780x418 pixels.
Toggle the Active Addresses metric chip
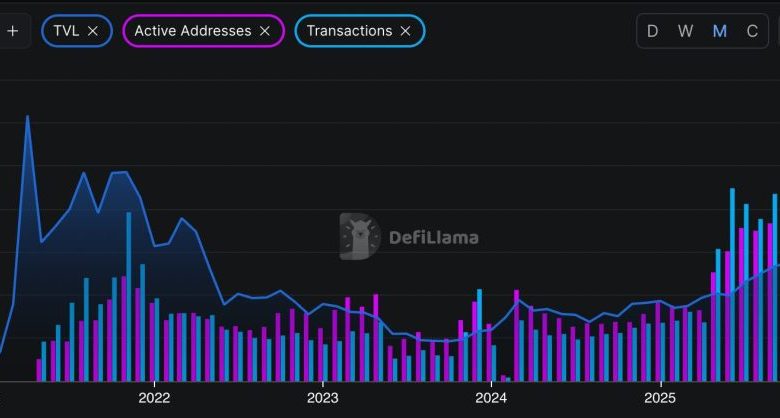point(192,31)
